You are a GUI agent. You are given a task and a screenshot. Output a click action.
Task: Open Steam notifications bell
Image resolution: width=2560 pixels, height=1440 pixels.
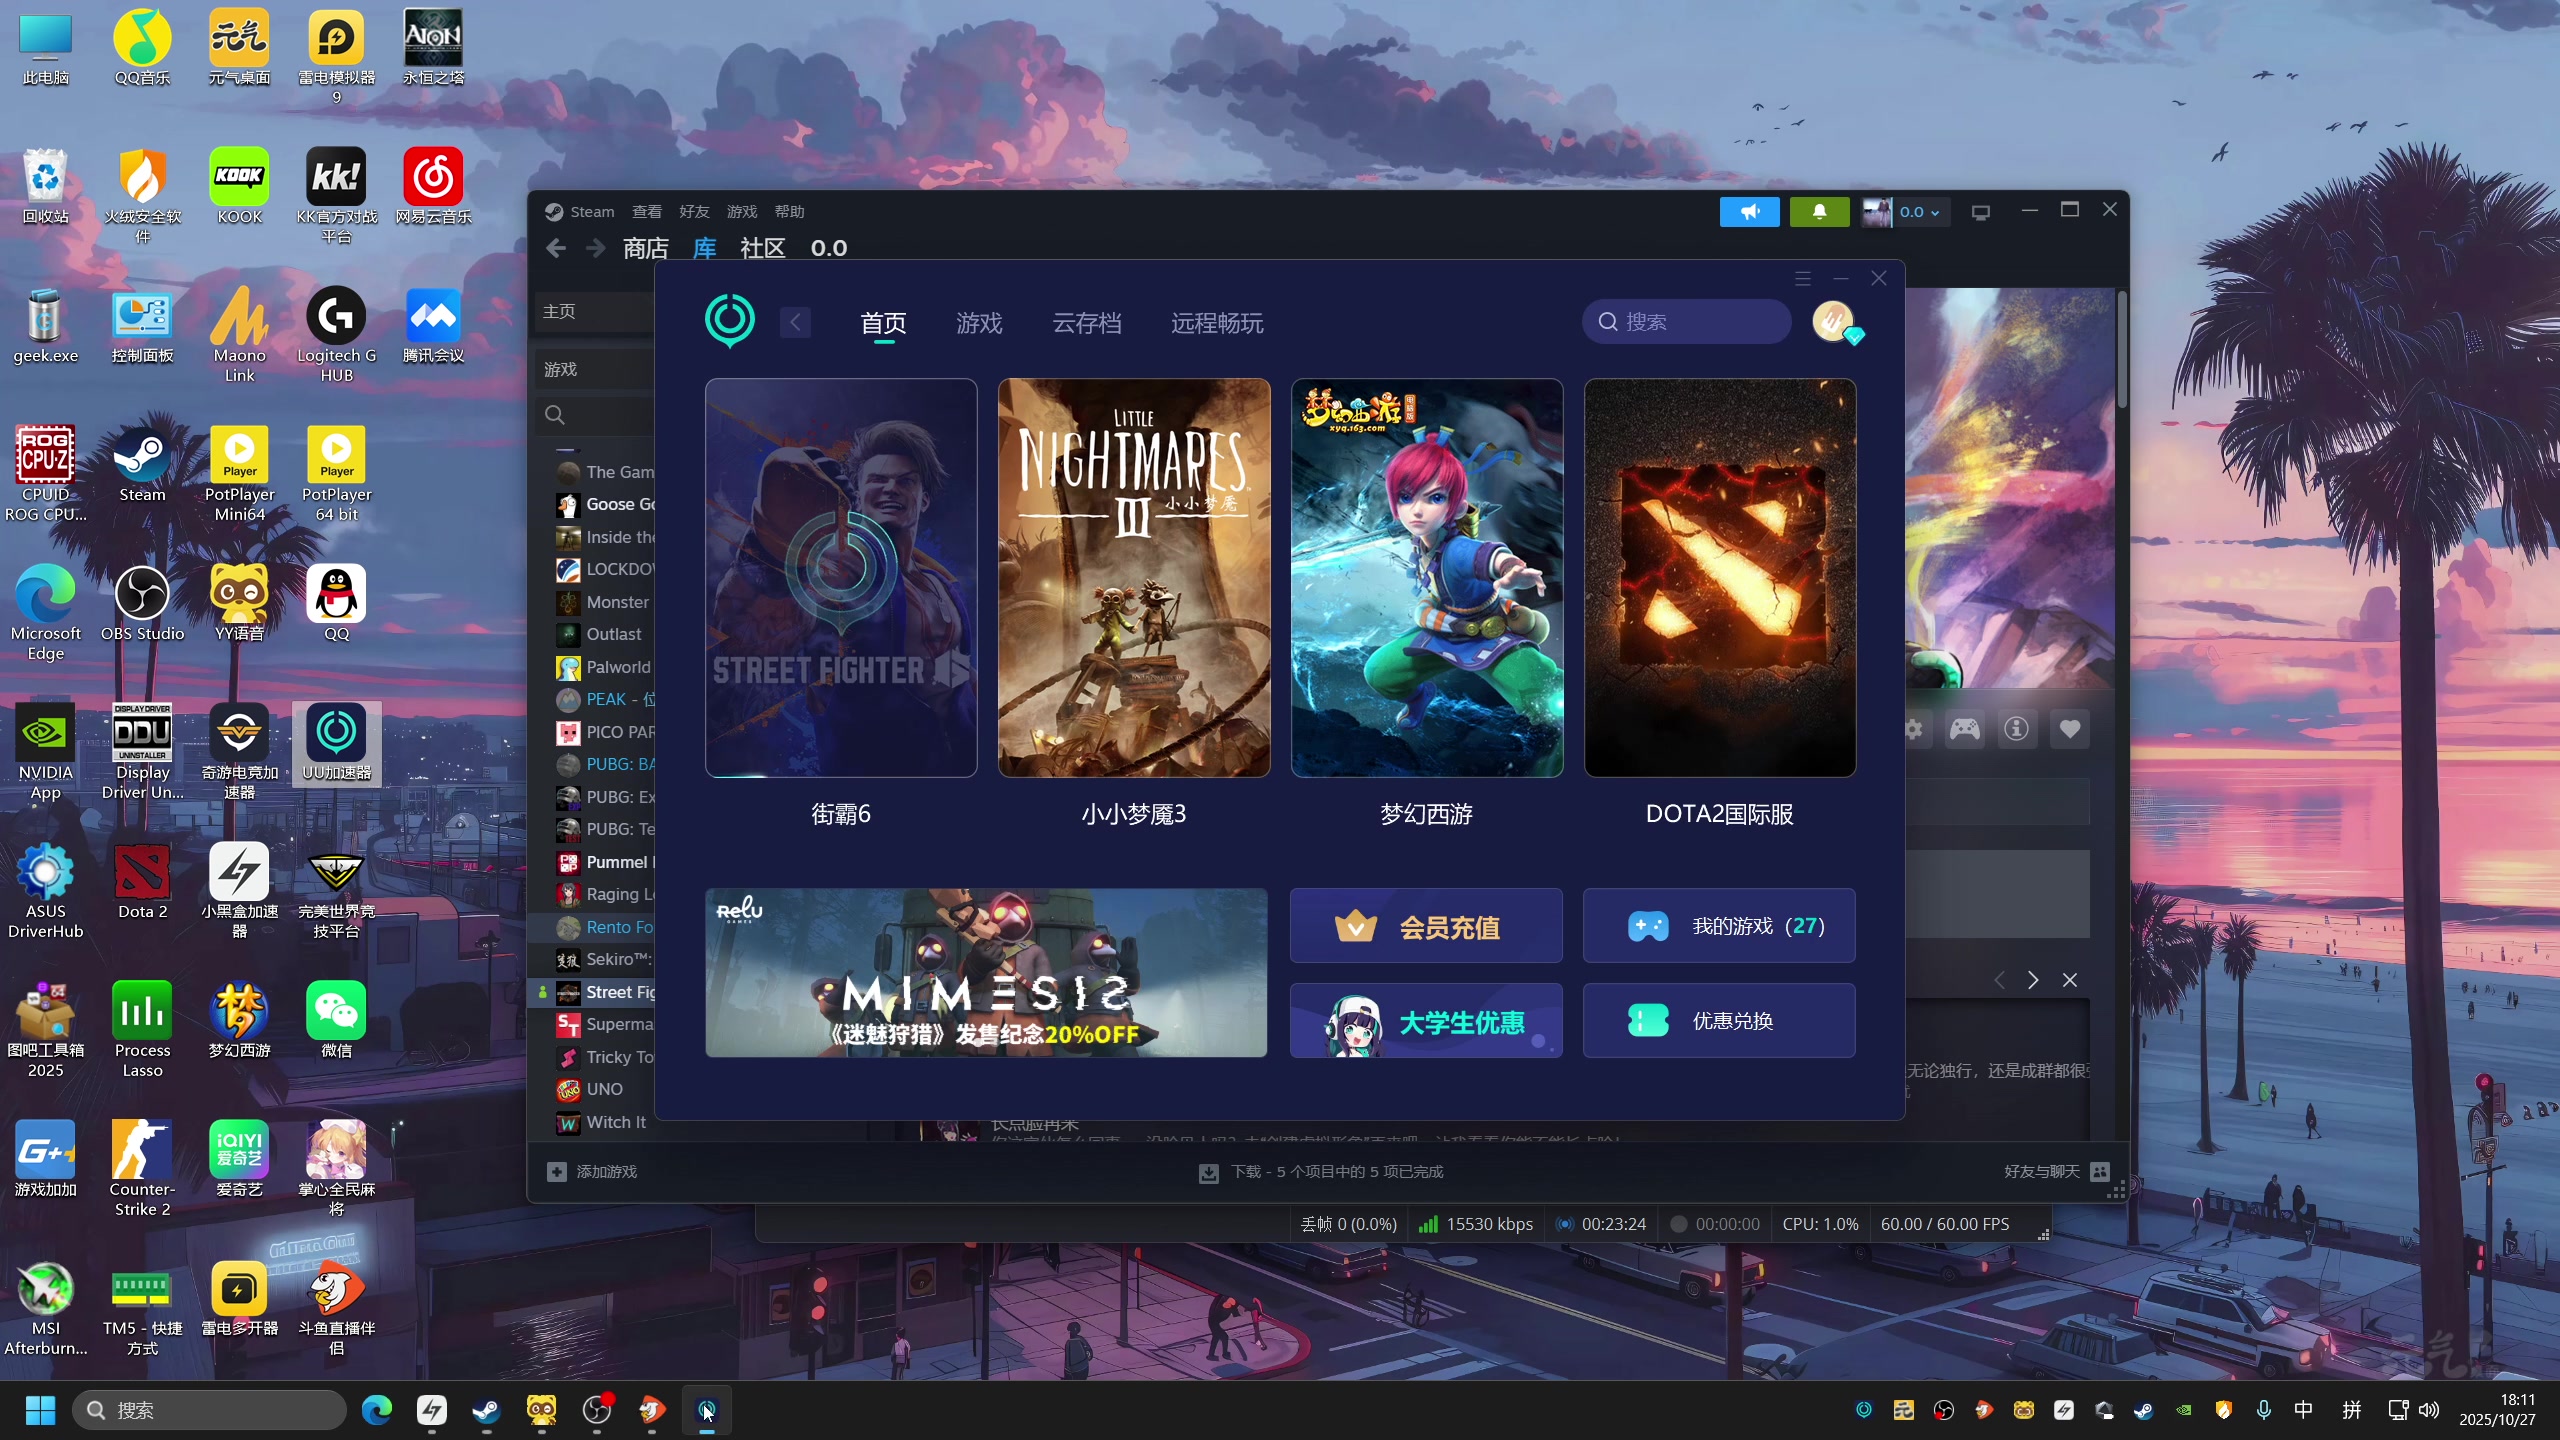click(x=1819, y=212)
